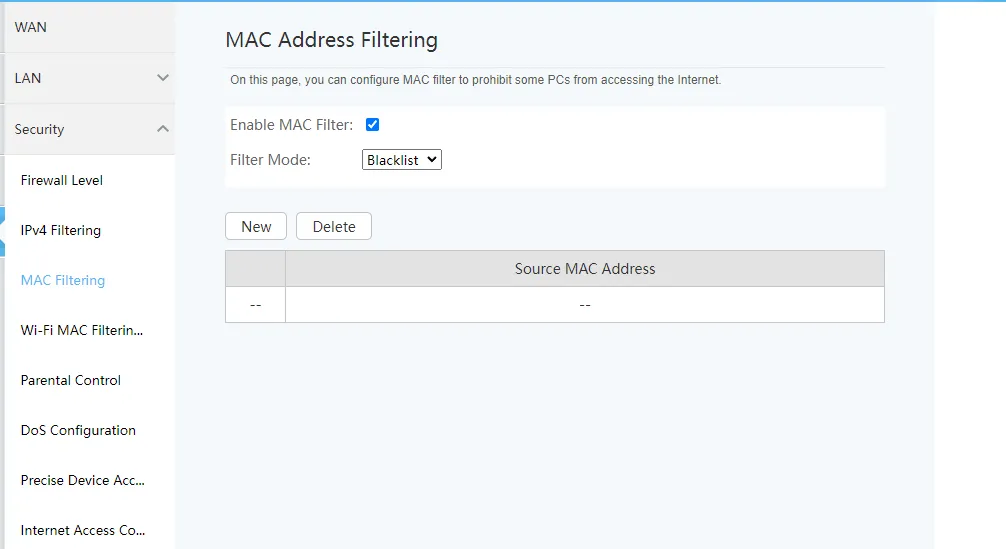Click the sidebar collapse arrow handle

click(x=2, y=231)
